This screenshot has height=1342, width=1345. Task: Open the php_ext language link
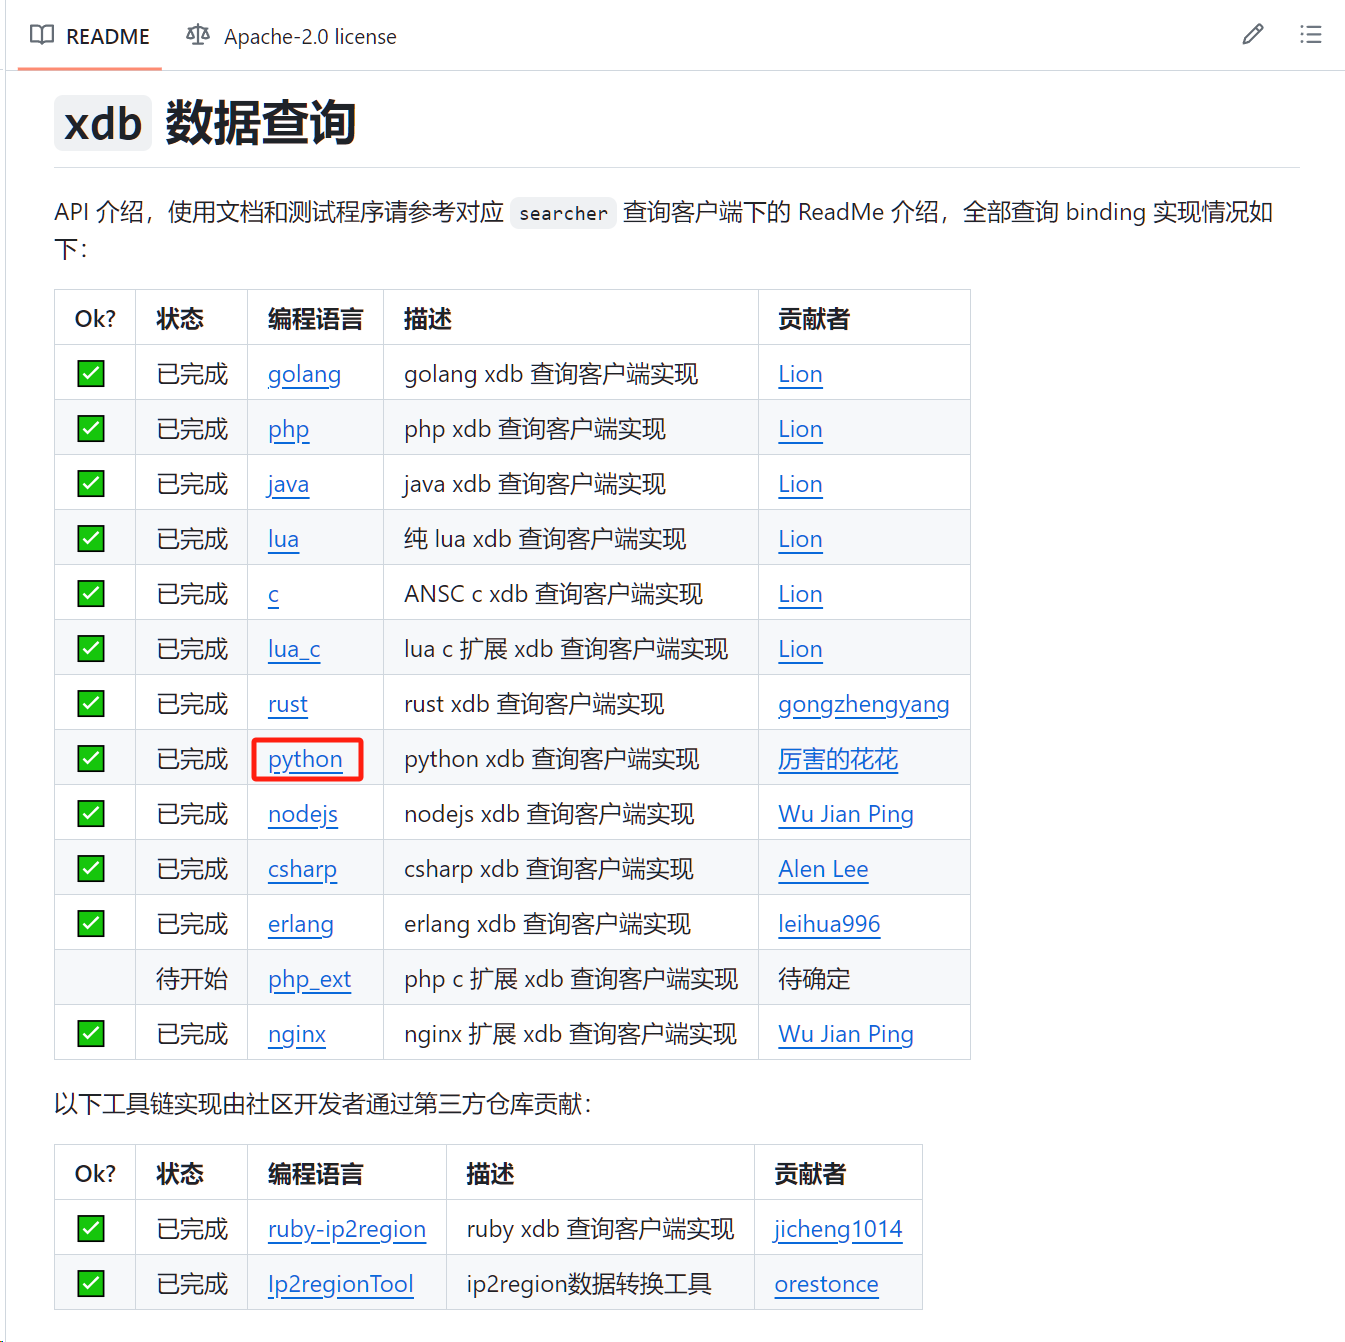(x=309, y=979)
